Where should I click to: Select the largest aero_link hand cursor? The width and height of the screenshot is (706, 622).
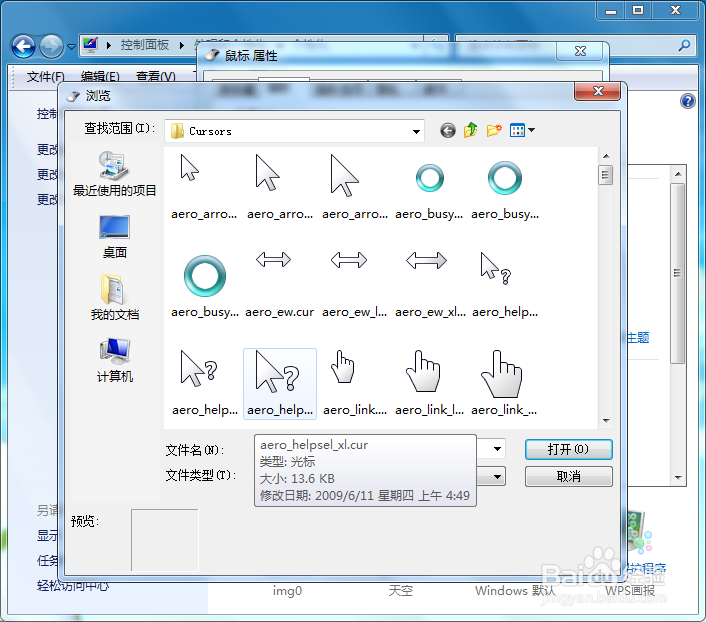pyautogui.click(x=504, y=384)
